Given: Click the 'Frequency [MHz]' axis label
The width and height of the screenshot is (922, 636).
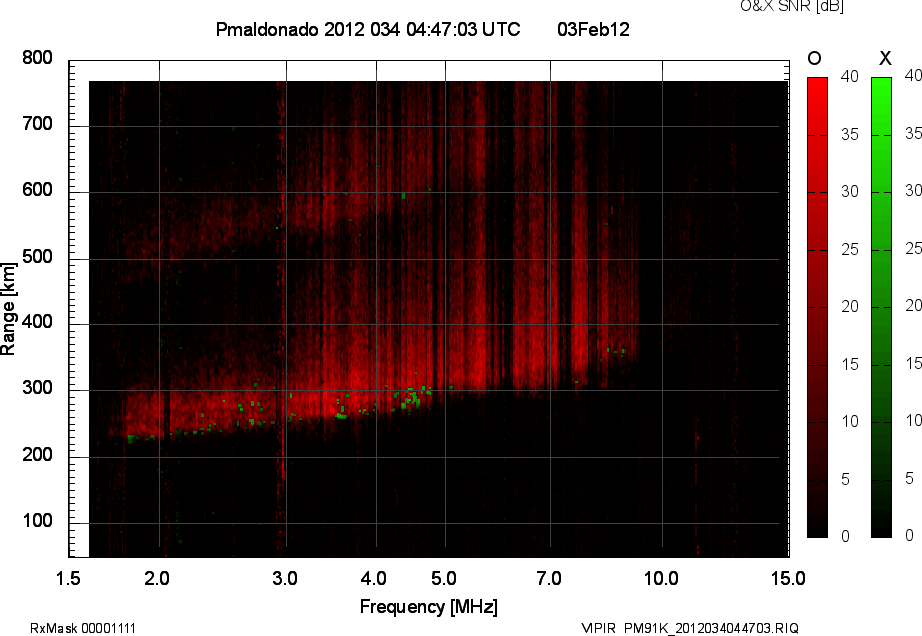Looking at the screenshot, I should tap(429, 607).
